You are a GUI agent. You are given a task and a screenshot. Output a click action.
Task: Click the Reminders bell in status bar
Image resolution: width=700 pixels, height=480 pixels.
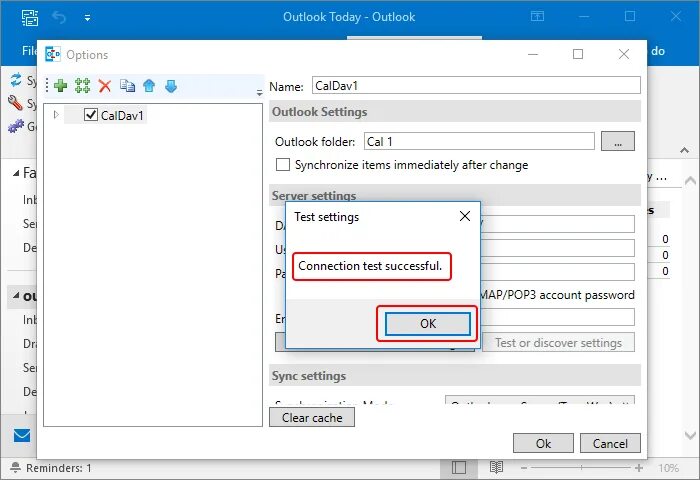16,467
